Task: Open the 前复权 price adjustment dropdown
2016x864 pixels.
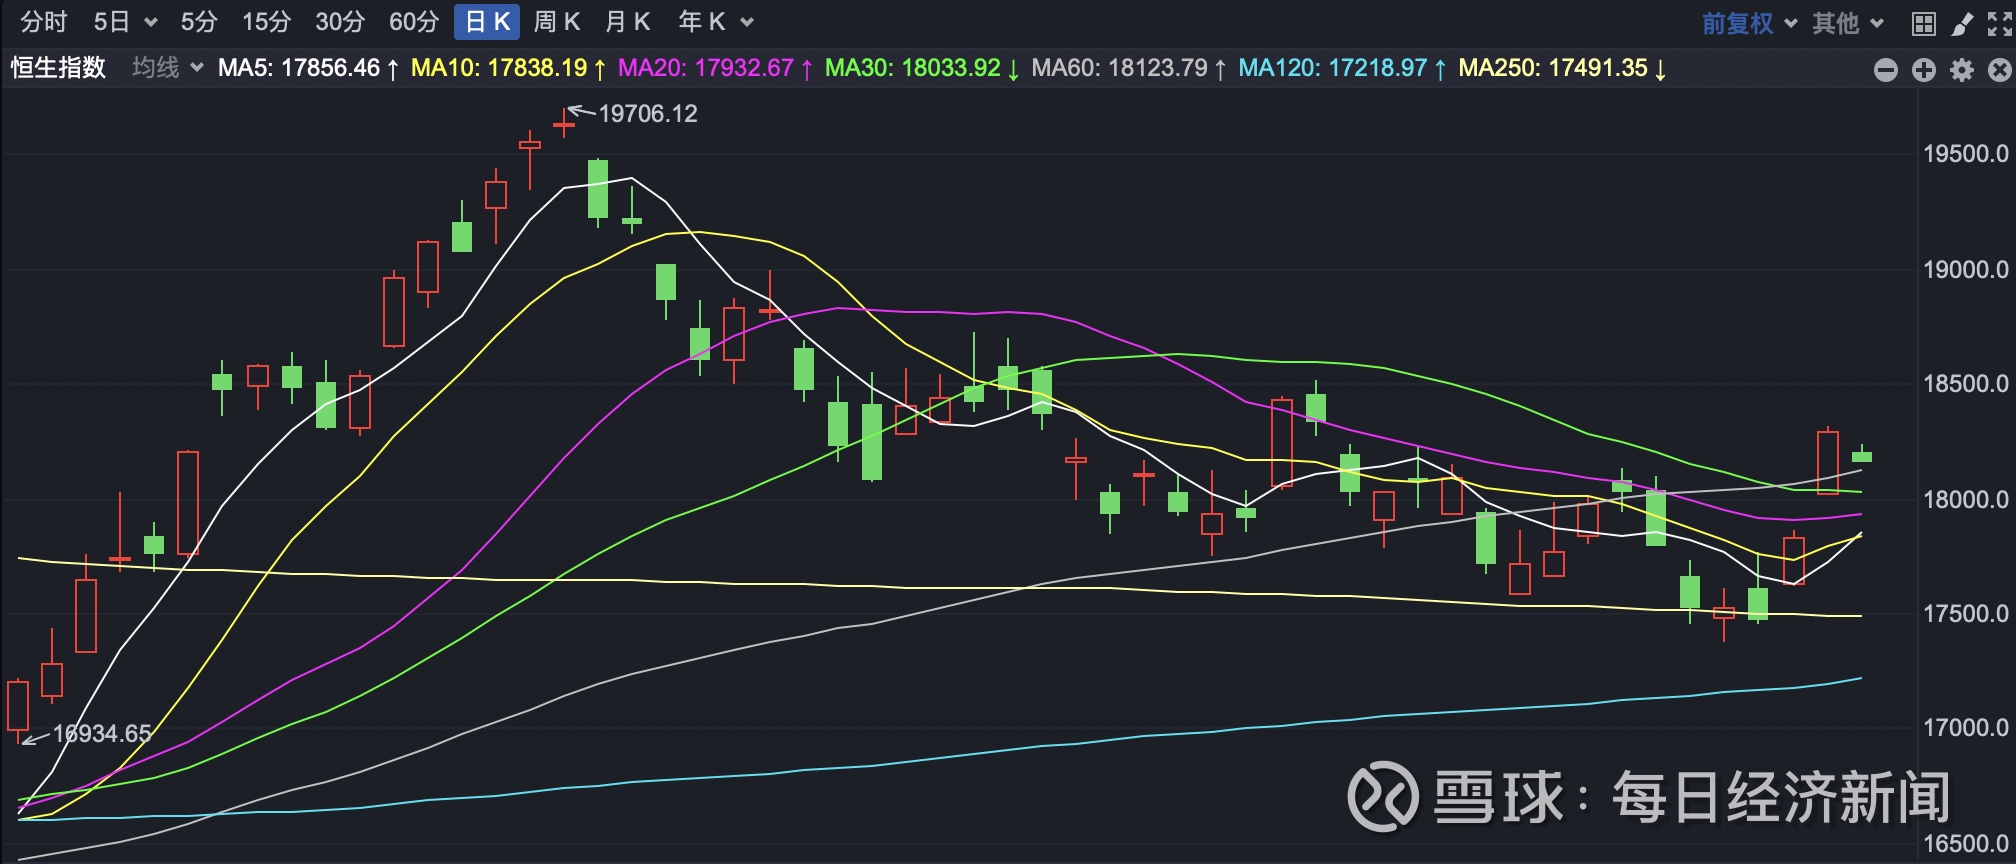Action: (1749, 23)
